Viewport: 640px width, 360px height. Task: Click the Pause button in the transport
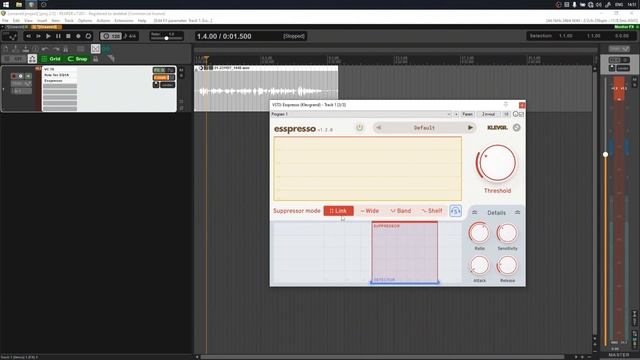tap(58, 36)
